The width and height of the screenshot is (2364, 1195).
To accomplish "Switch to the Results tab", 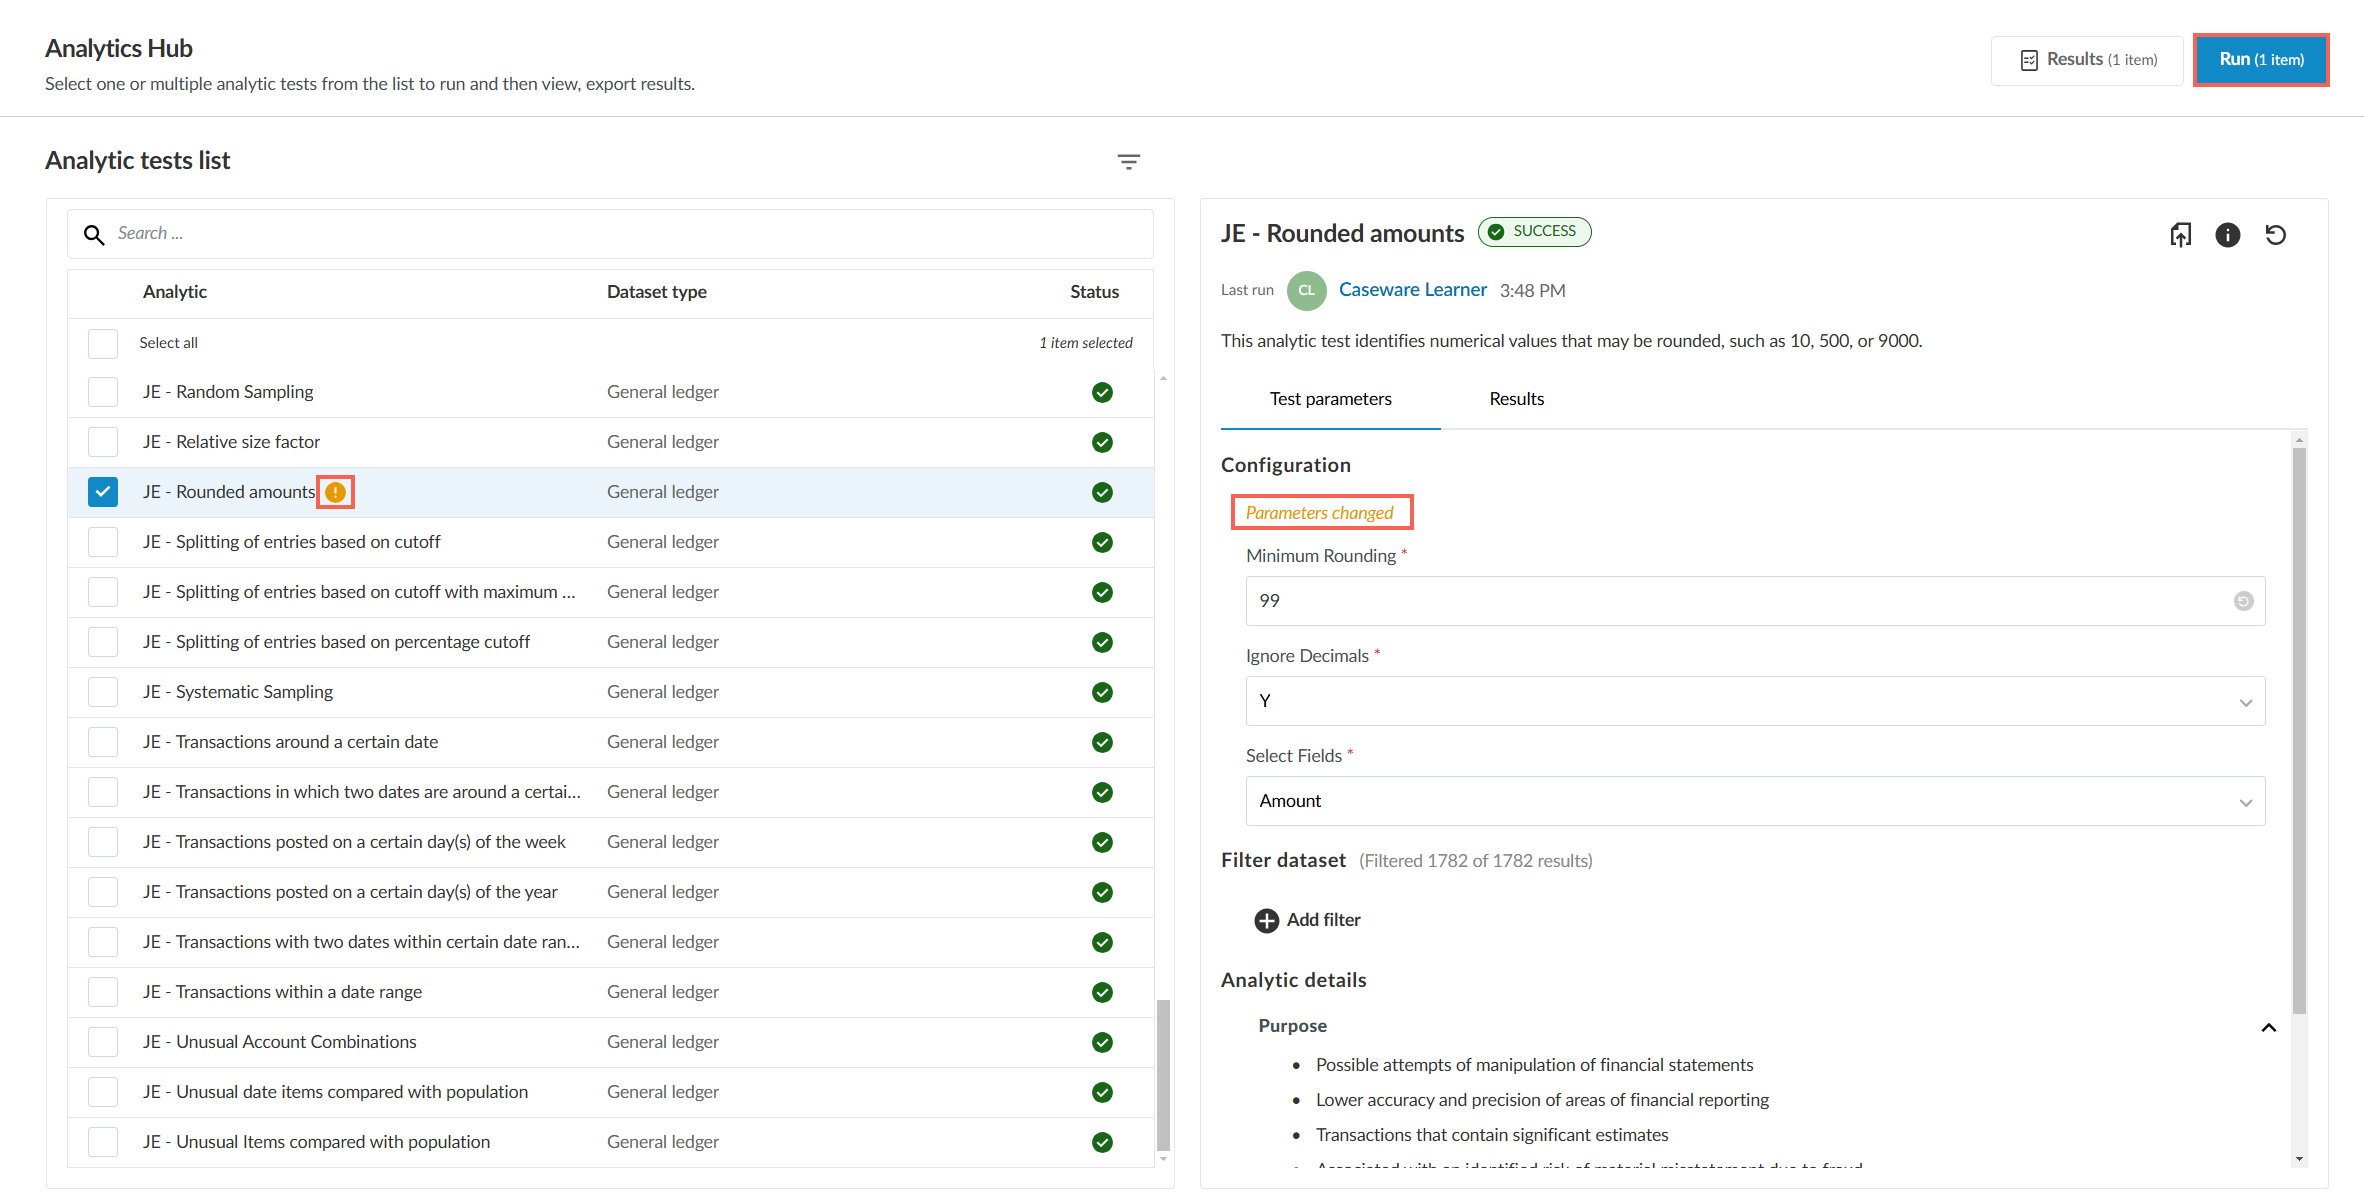I will click(1516, 399).
